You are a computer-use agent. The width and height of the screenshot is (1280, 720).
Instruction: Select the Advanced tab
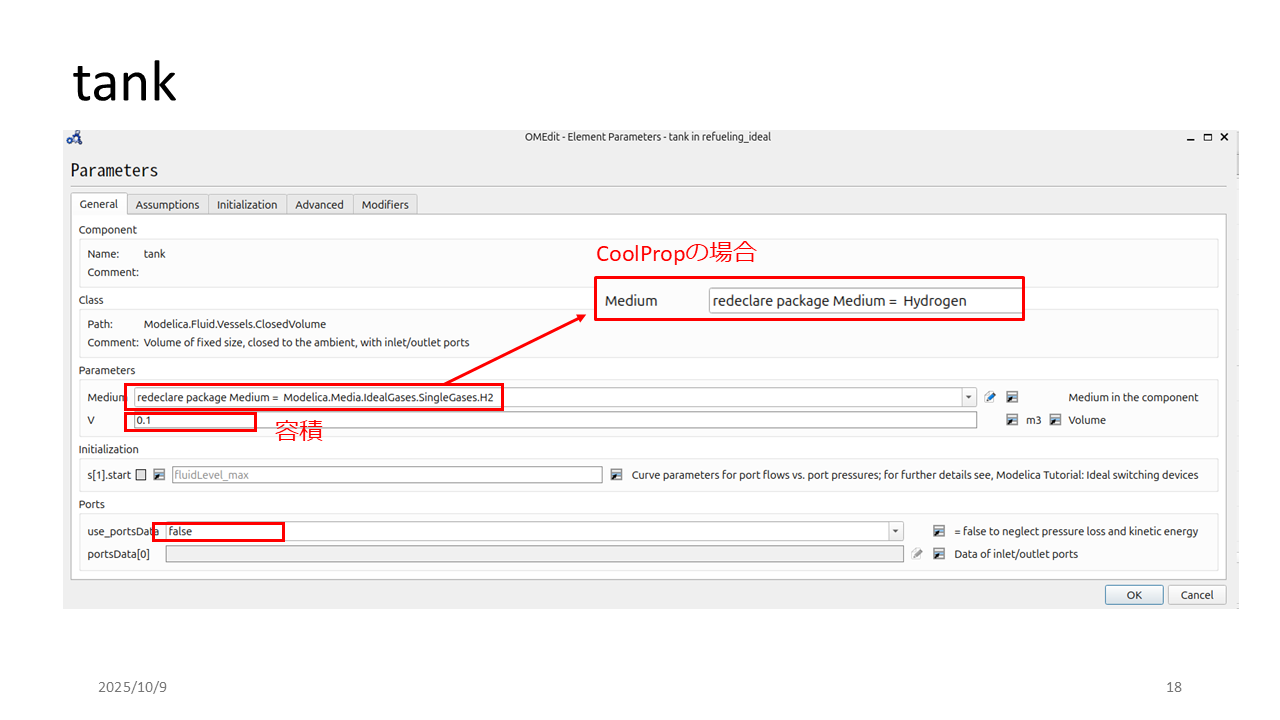319,204
